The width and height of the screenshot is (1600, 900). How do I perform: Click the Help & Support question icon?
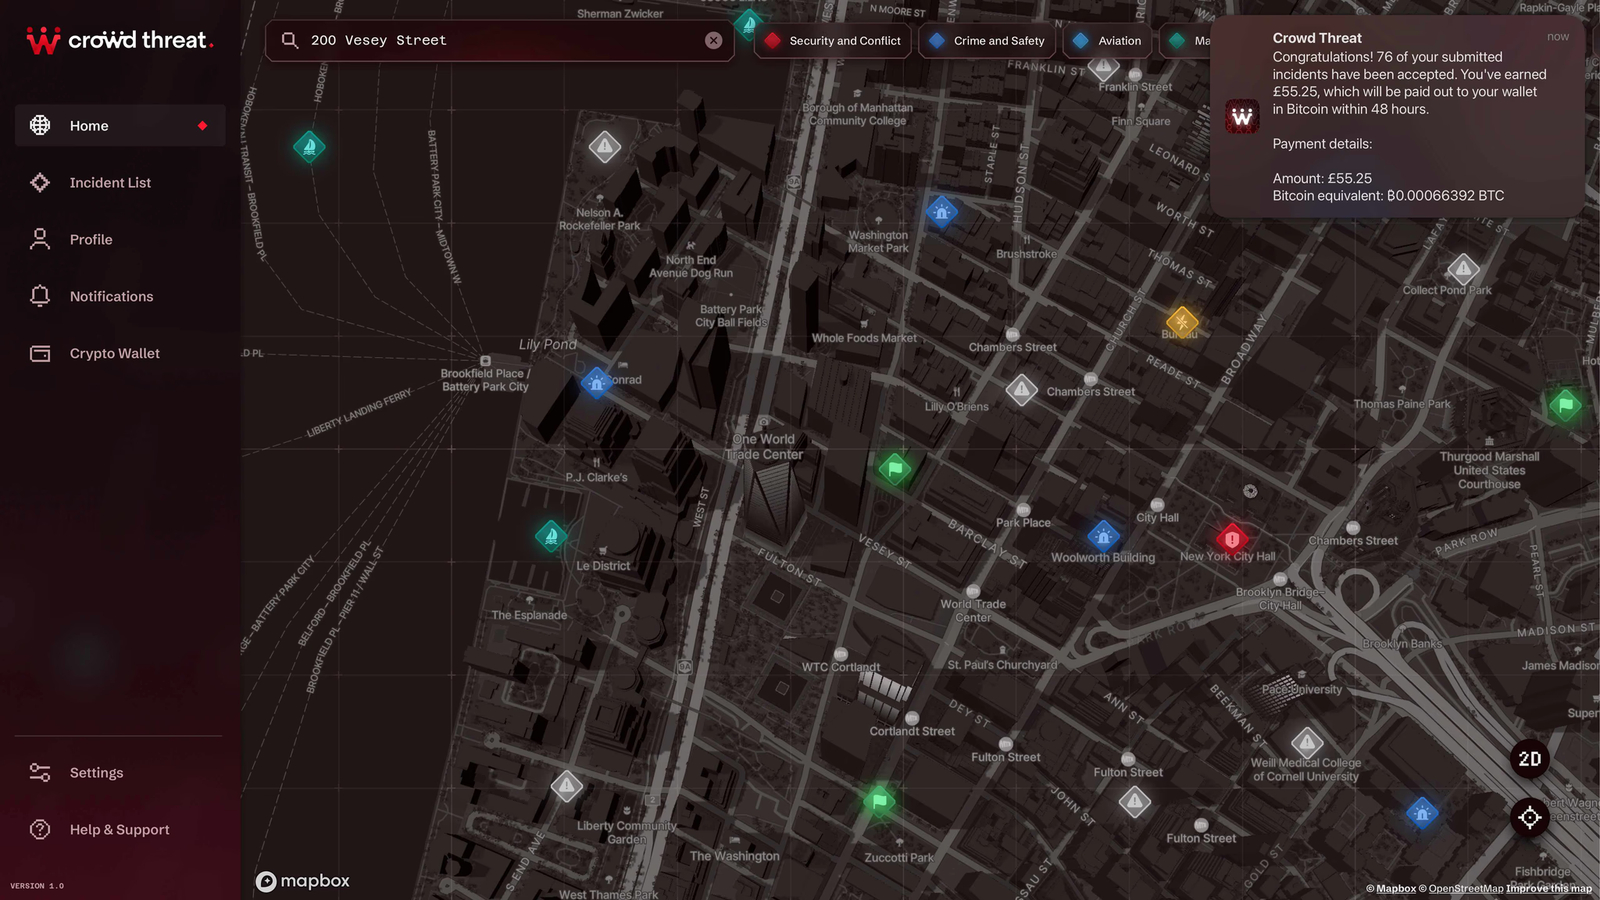tap(40, 829)
